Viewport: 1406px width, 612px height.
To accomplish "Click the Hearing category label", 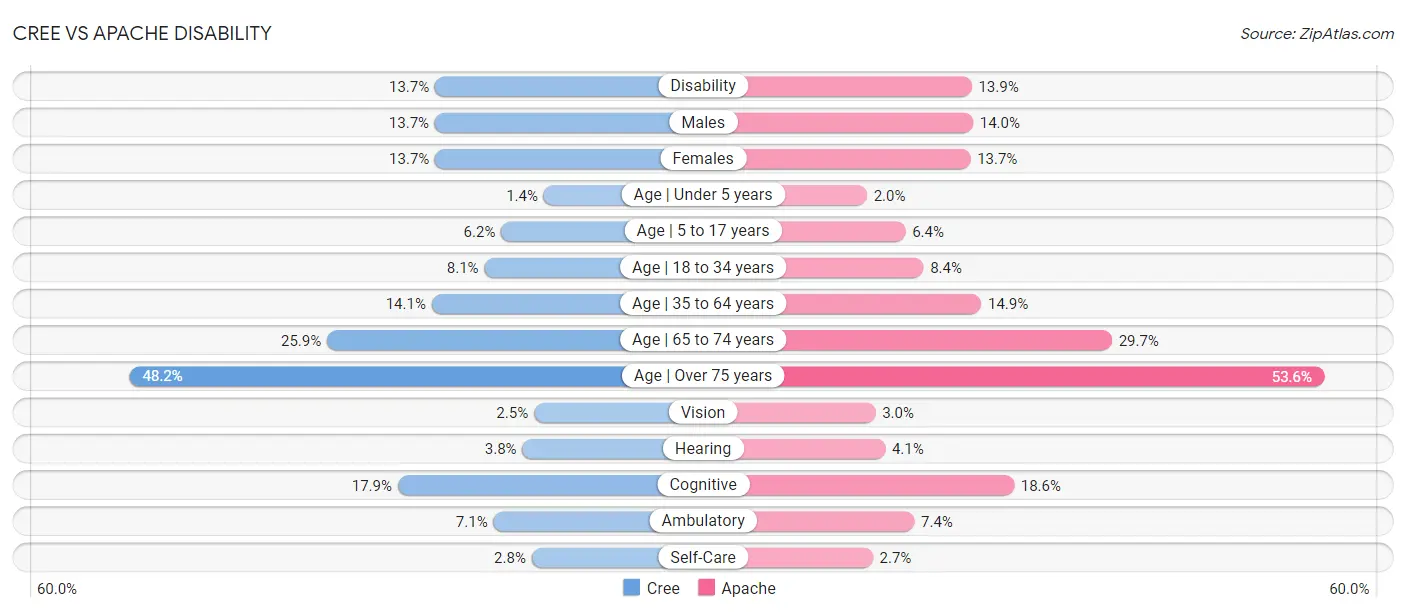I will (x=703, y=449).
